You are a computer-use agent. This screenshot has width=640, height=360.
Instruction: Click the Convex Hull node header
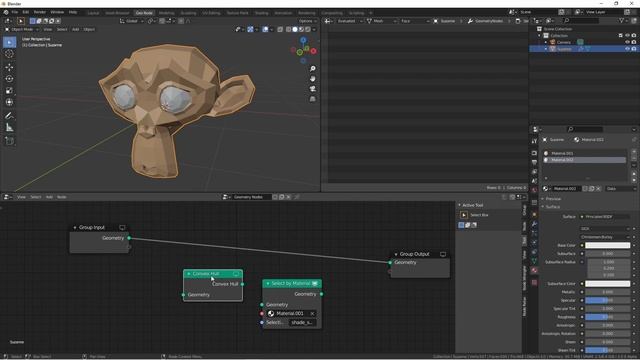(x=213, y=273)
